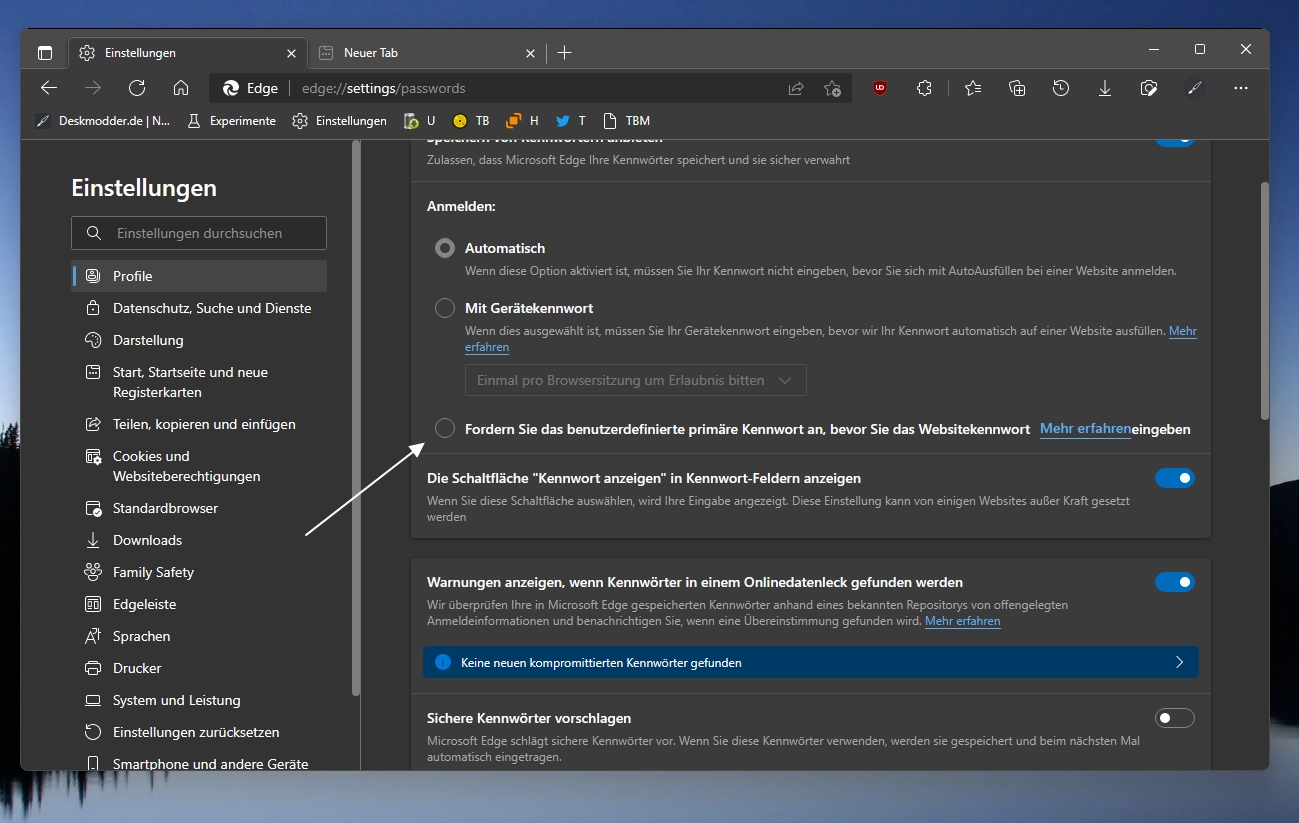This screenshot has width=1299, height=823.
Task: Open the Einmal pro Browsersitzung dropdown
Action: pyautogui.click(x=636, y=380)
